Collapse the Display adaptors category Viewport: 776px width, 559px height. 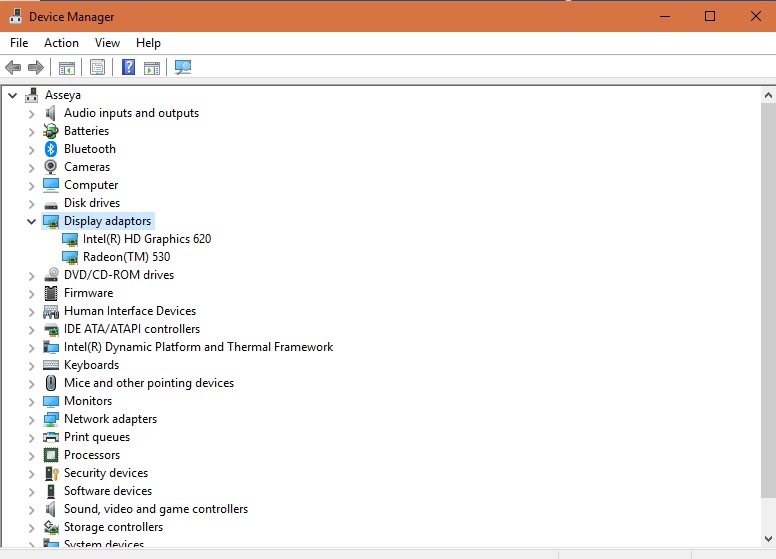pyautogui.click(x=31, y=221)
